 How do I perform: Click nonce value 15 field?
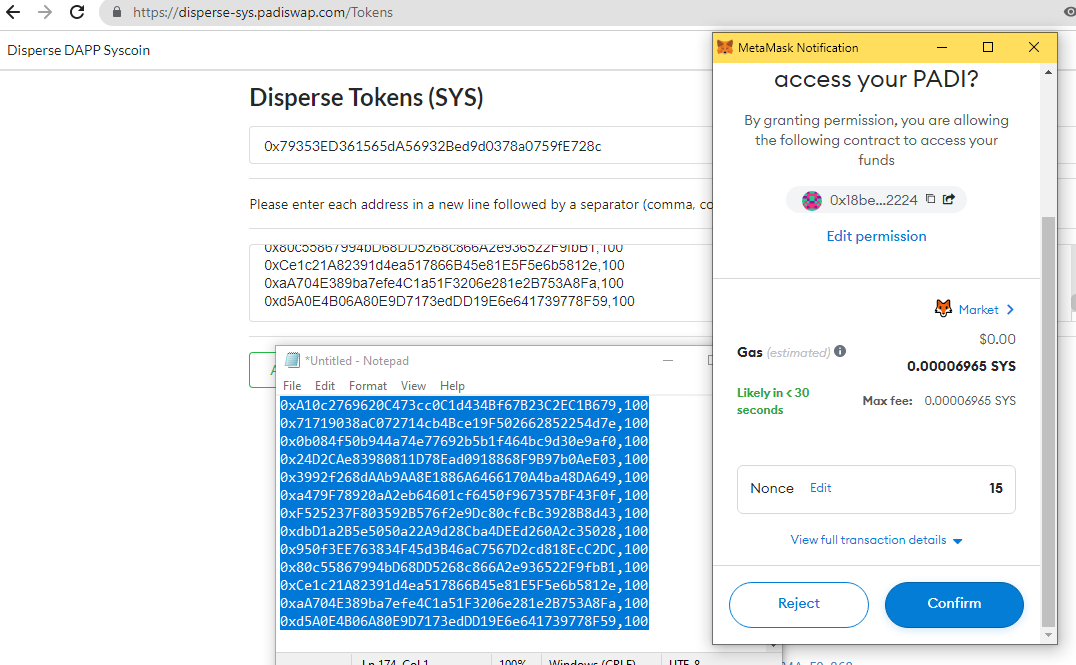[x=996, y=488]
